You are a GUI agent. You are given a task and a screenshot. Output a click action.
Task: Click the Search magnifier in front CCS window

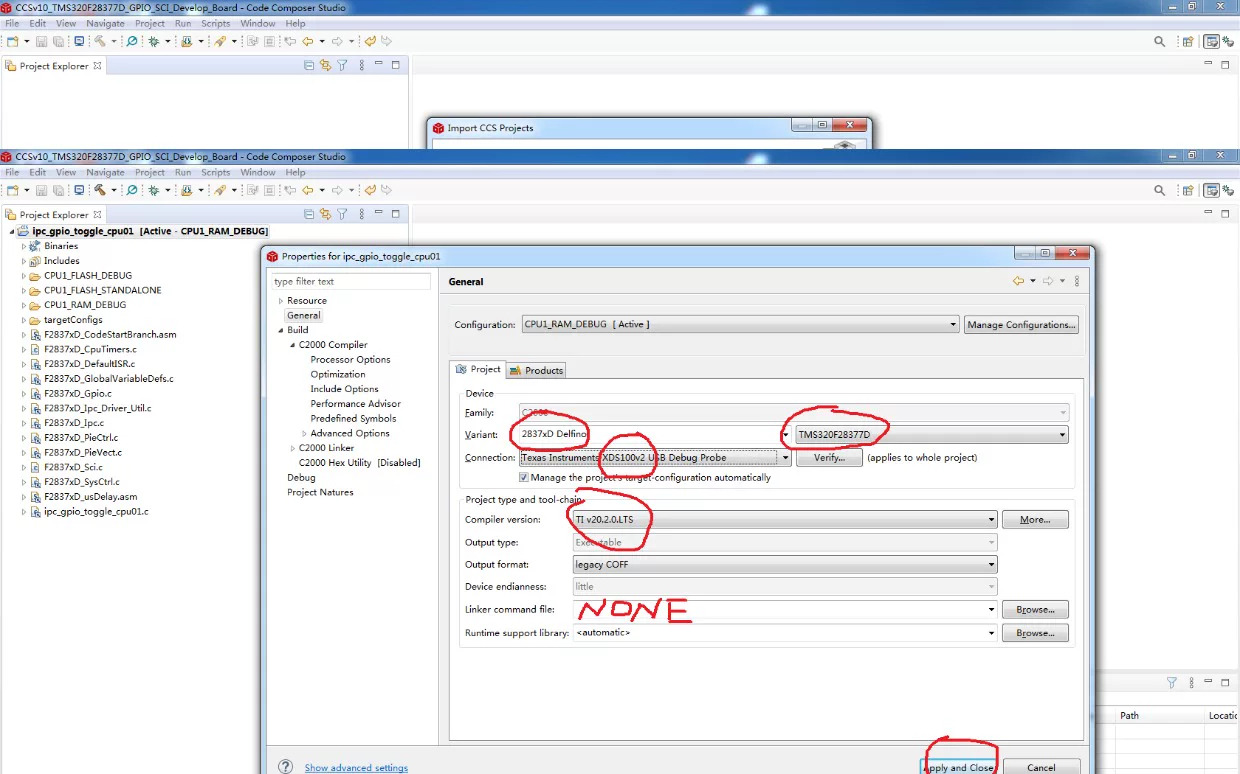[x=1160, y=190]
